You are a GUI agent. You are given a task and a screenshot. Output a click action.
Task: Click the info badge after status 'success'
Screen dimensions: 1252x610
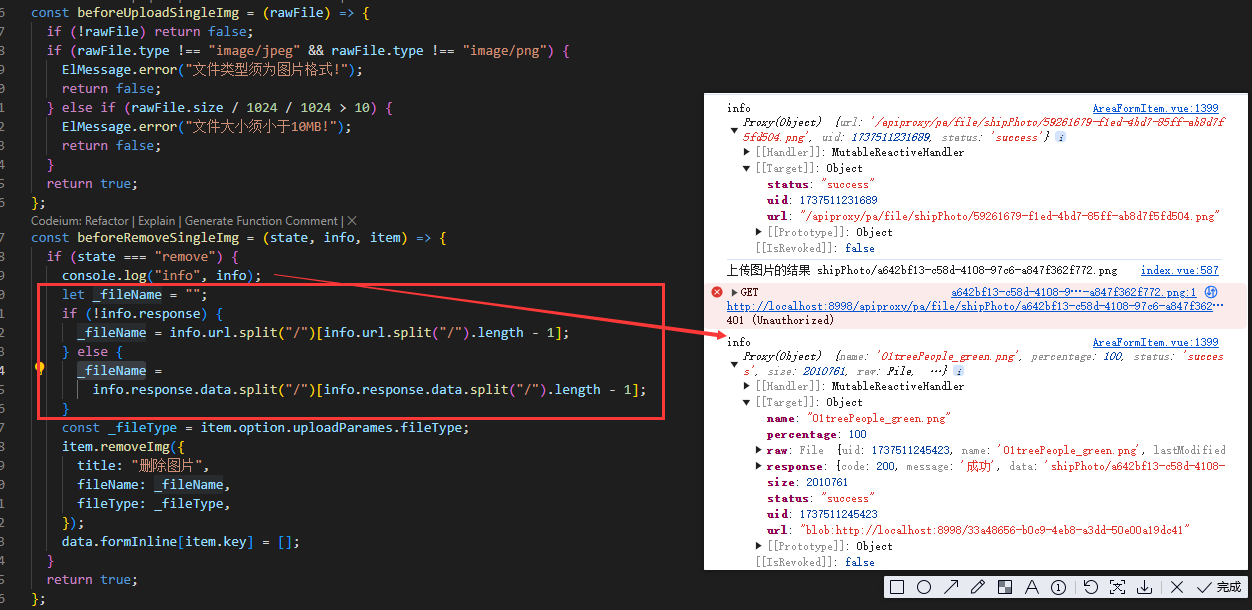coord(1060,137)
